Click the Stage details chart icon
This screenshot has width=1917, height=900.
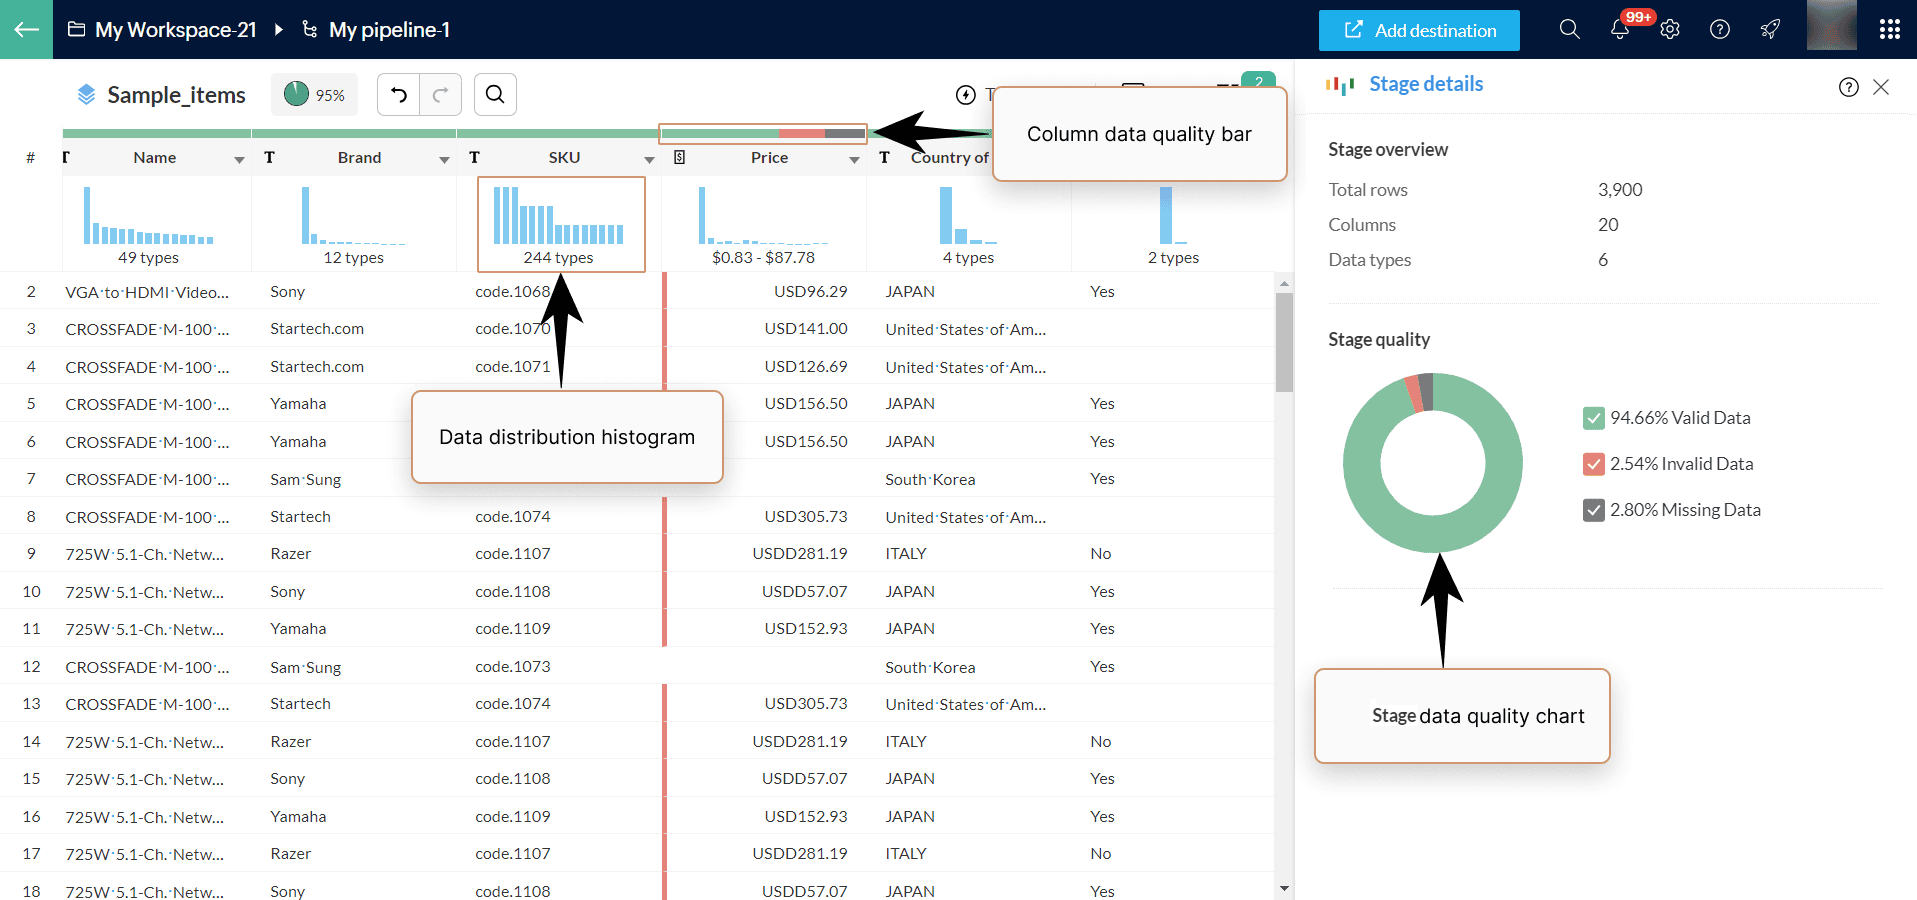click(x=1340, y=86)
